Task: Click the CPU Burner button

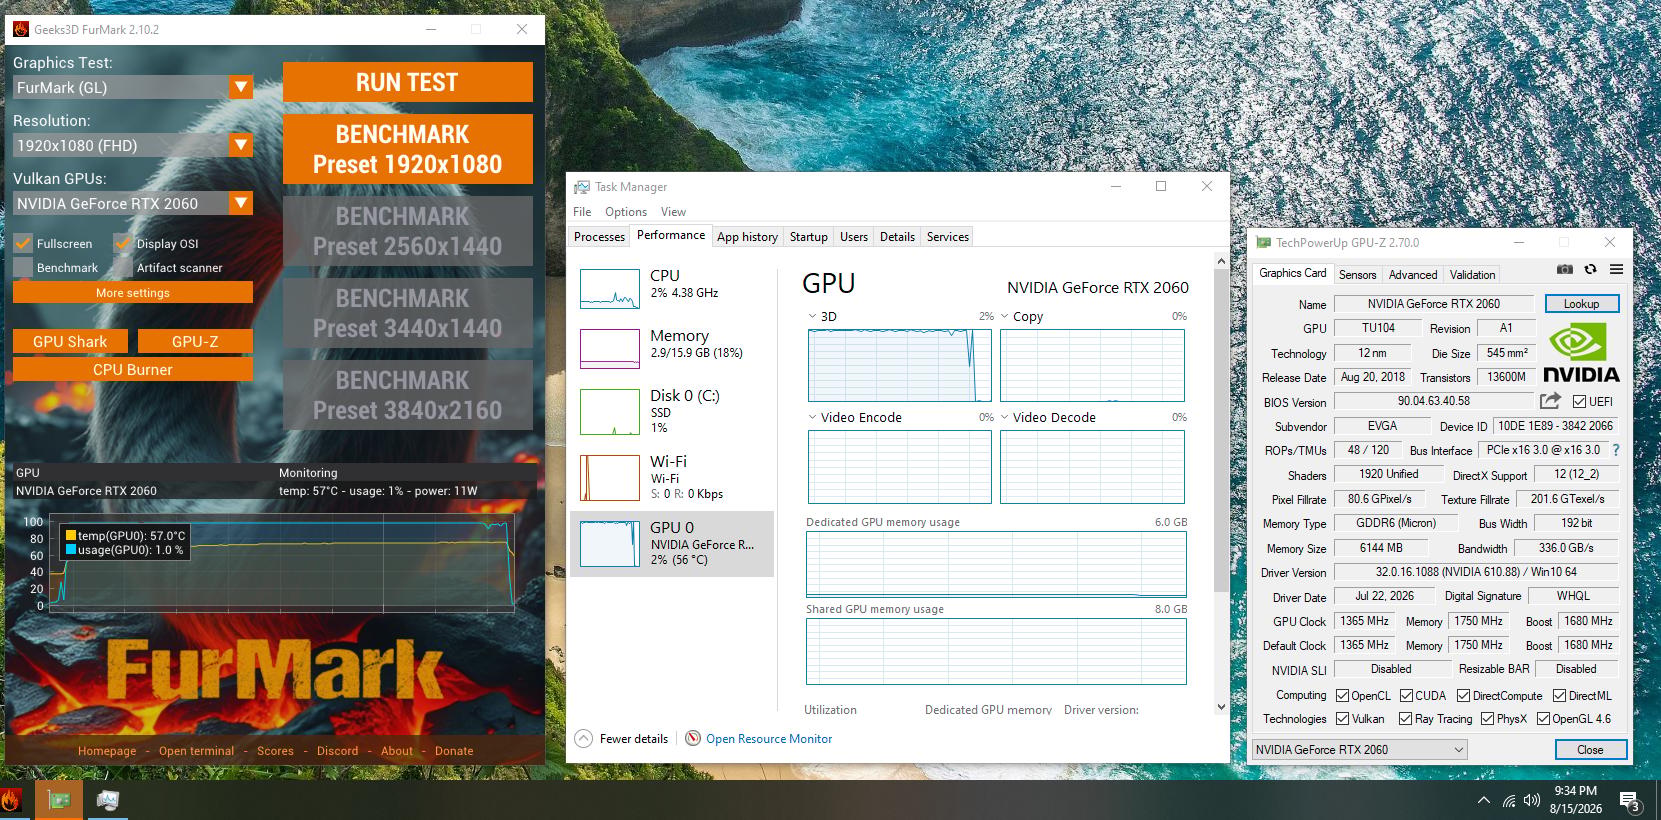Action: click(x=133, y=369)
